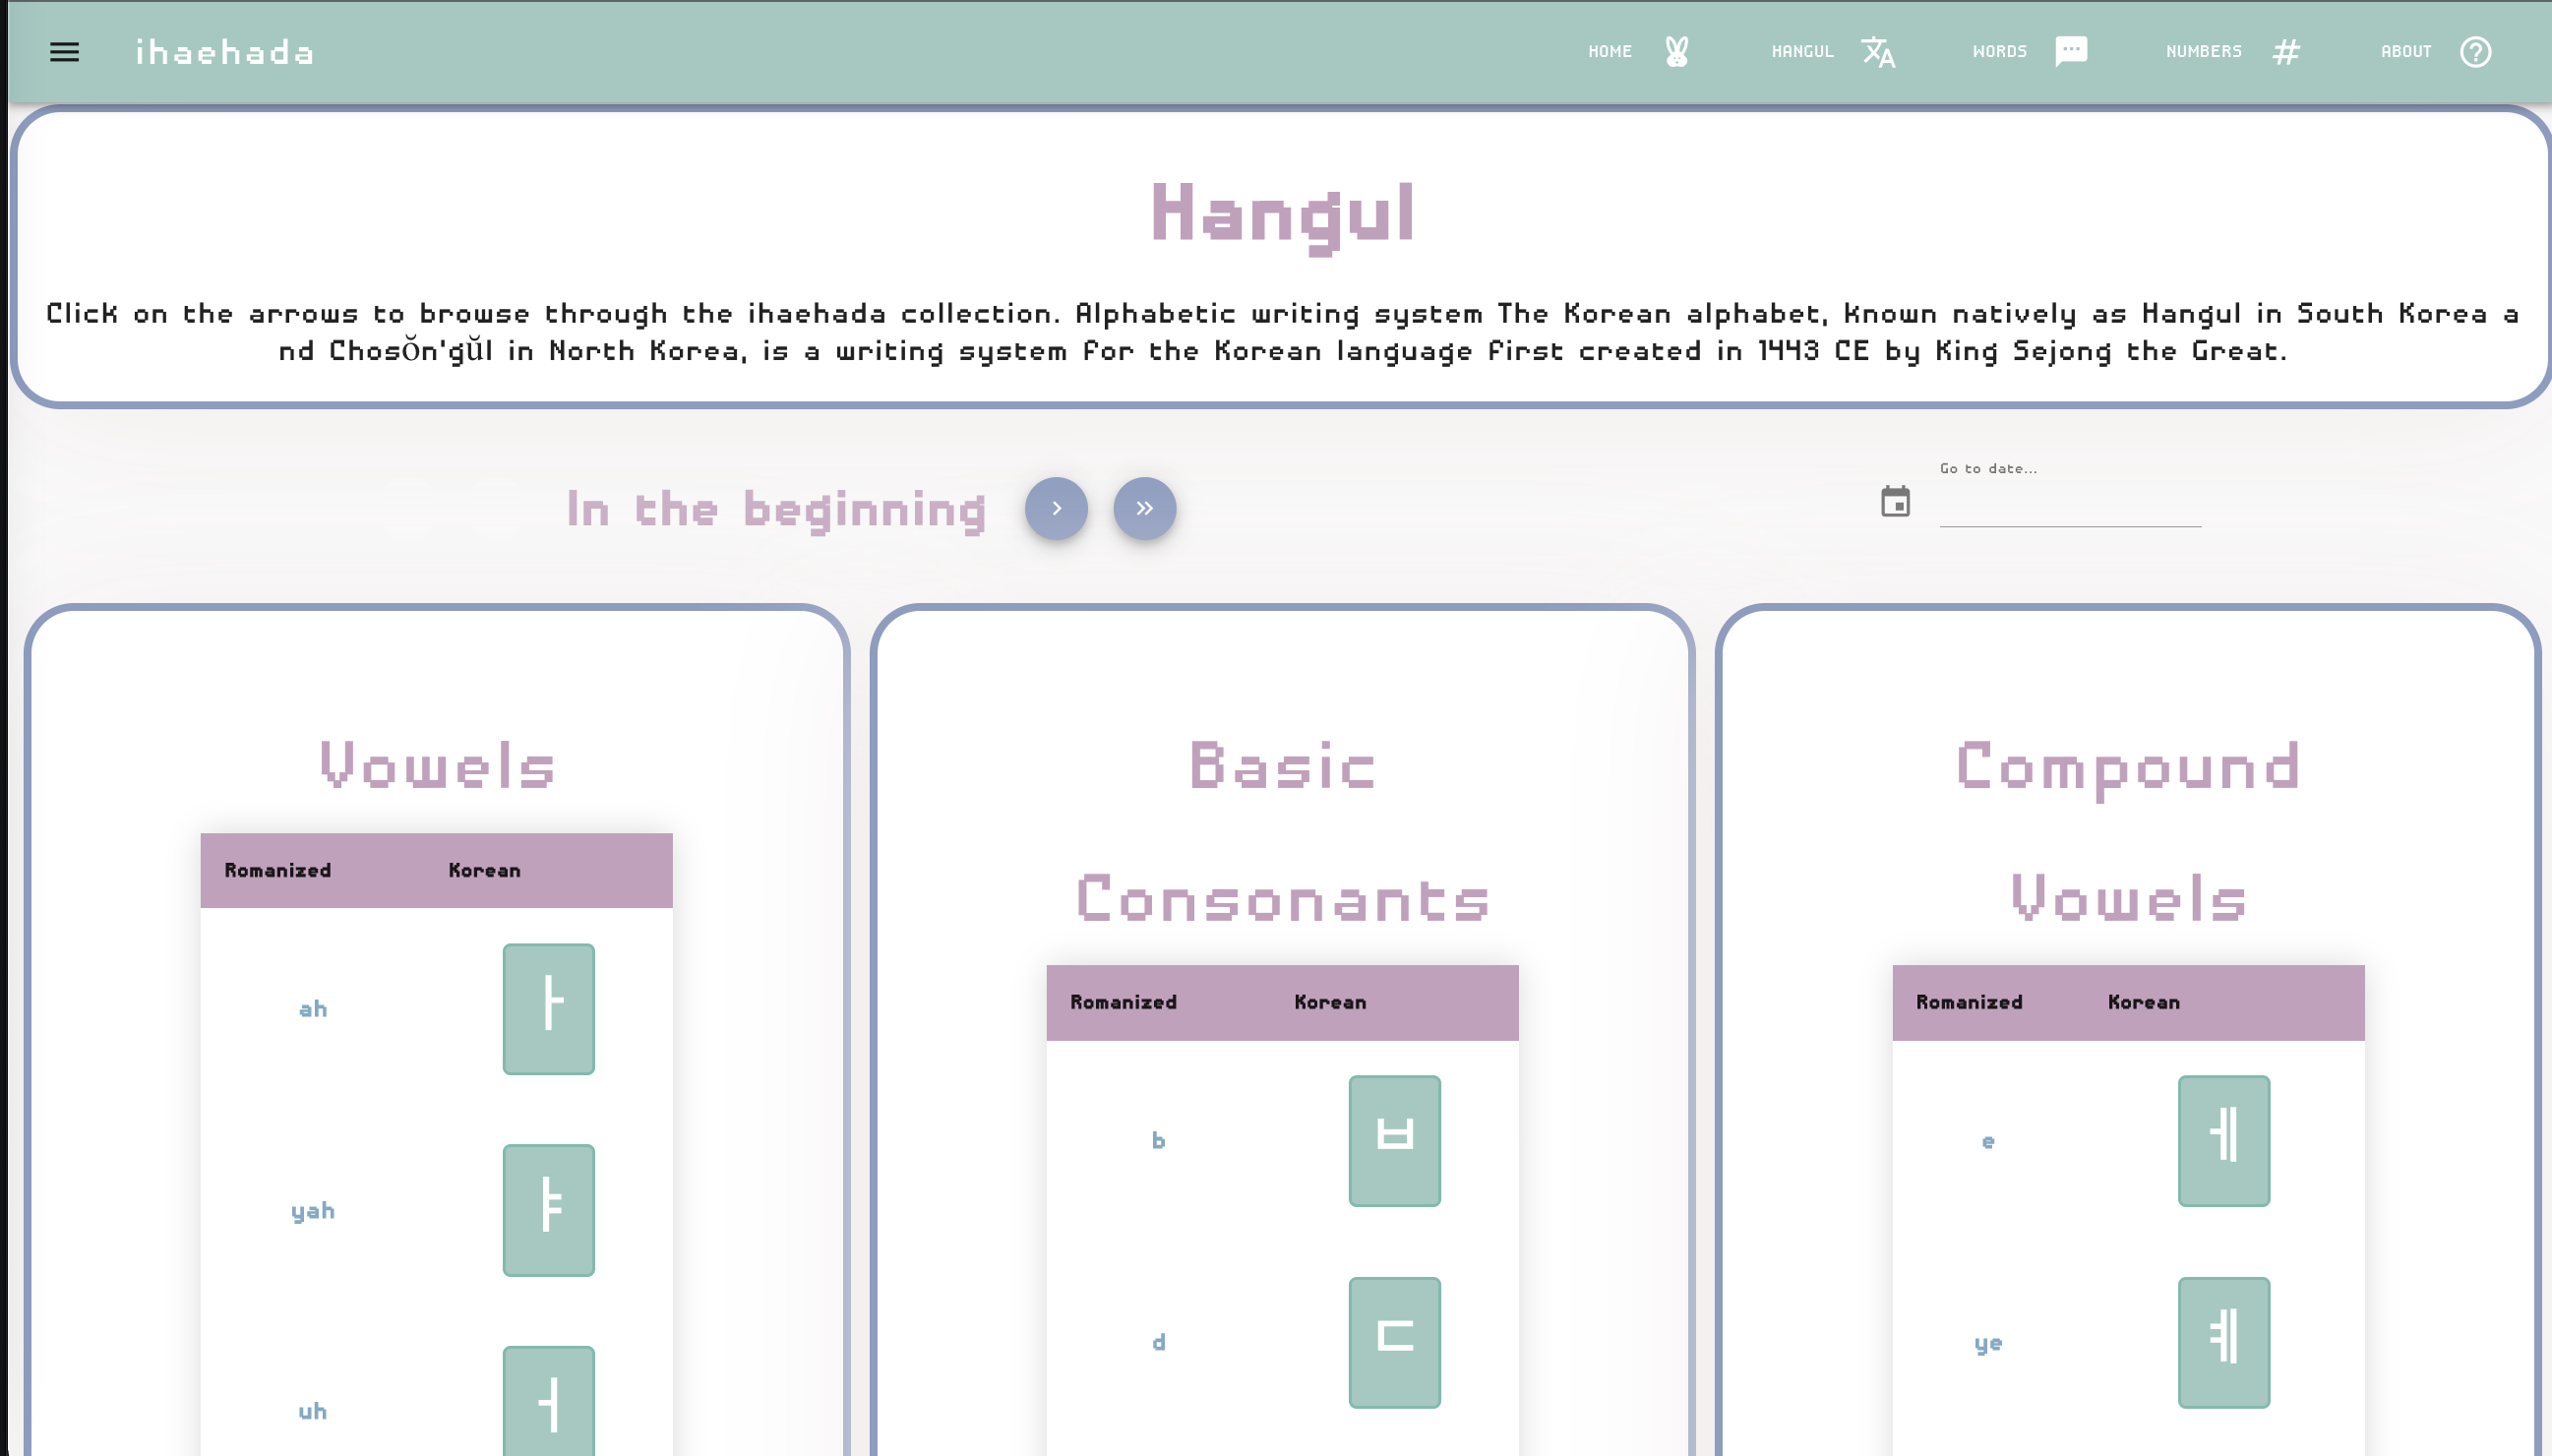Click the rabbit Home icon
2552x1456 pixels.
coord(1677,52)
